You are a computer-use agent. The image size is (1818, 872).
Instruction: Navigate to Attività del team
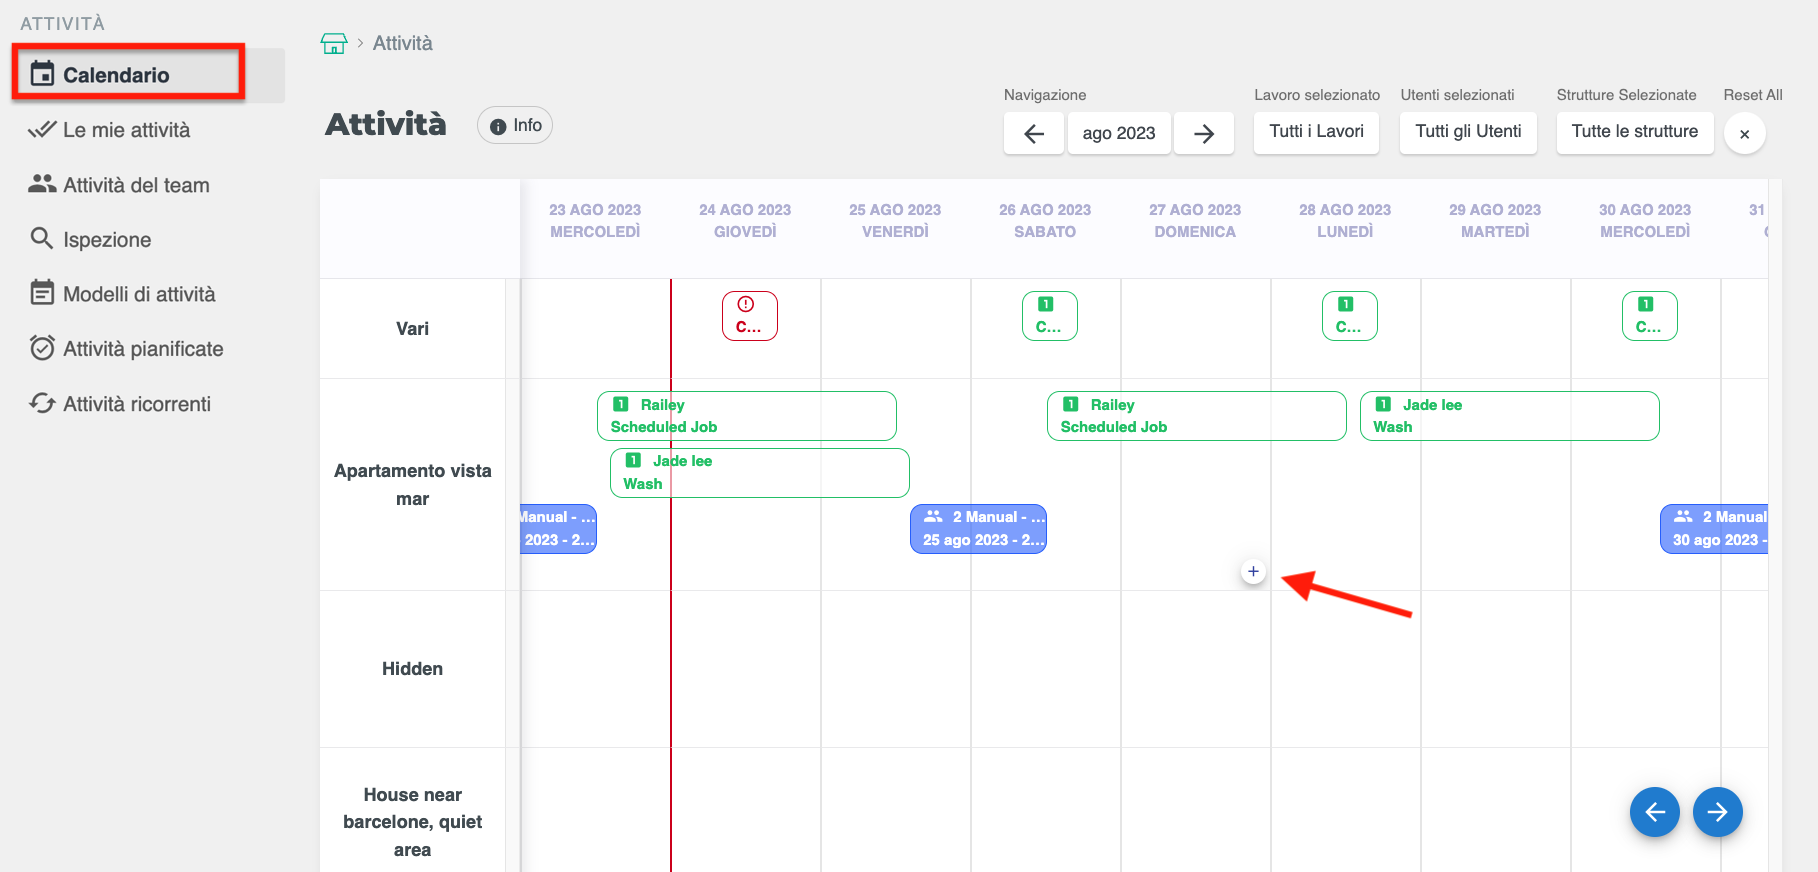(x=136, y=185)
